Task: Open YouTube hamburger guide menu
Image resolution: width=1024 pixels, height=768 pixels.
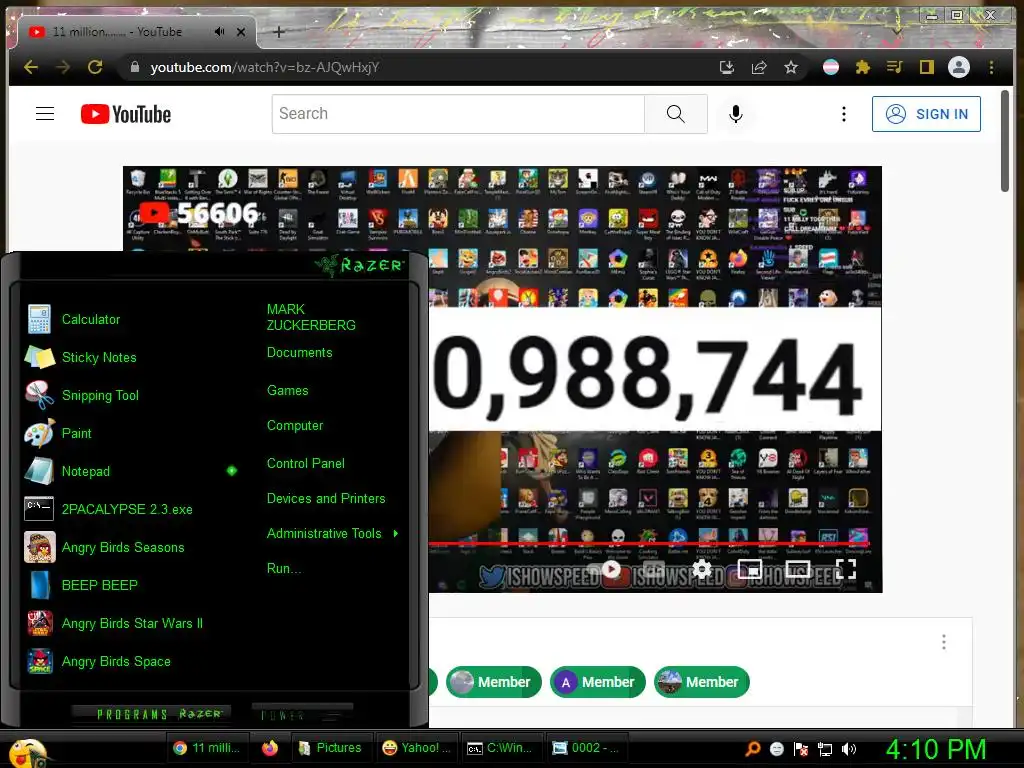Action: click(x=45, y=114)
